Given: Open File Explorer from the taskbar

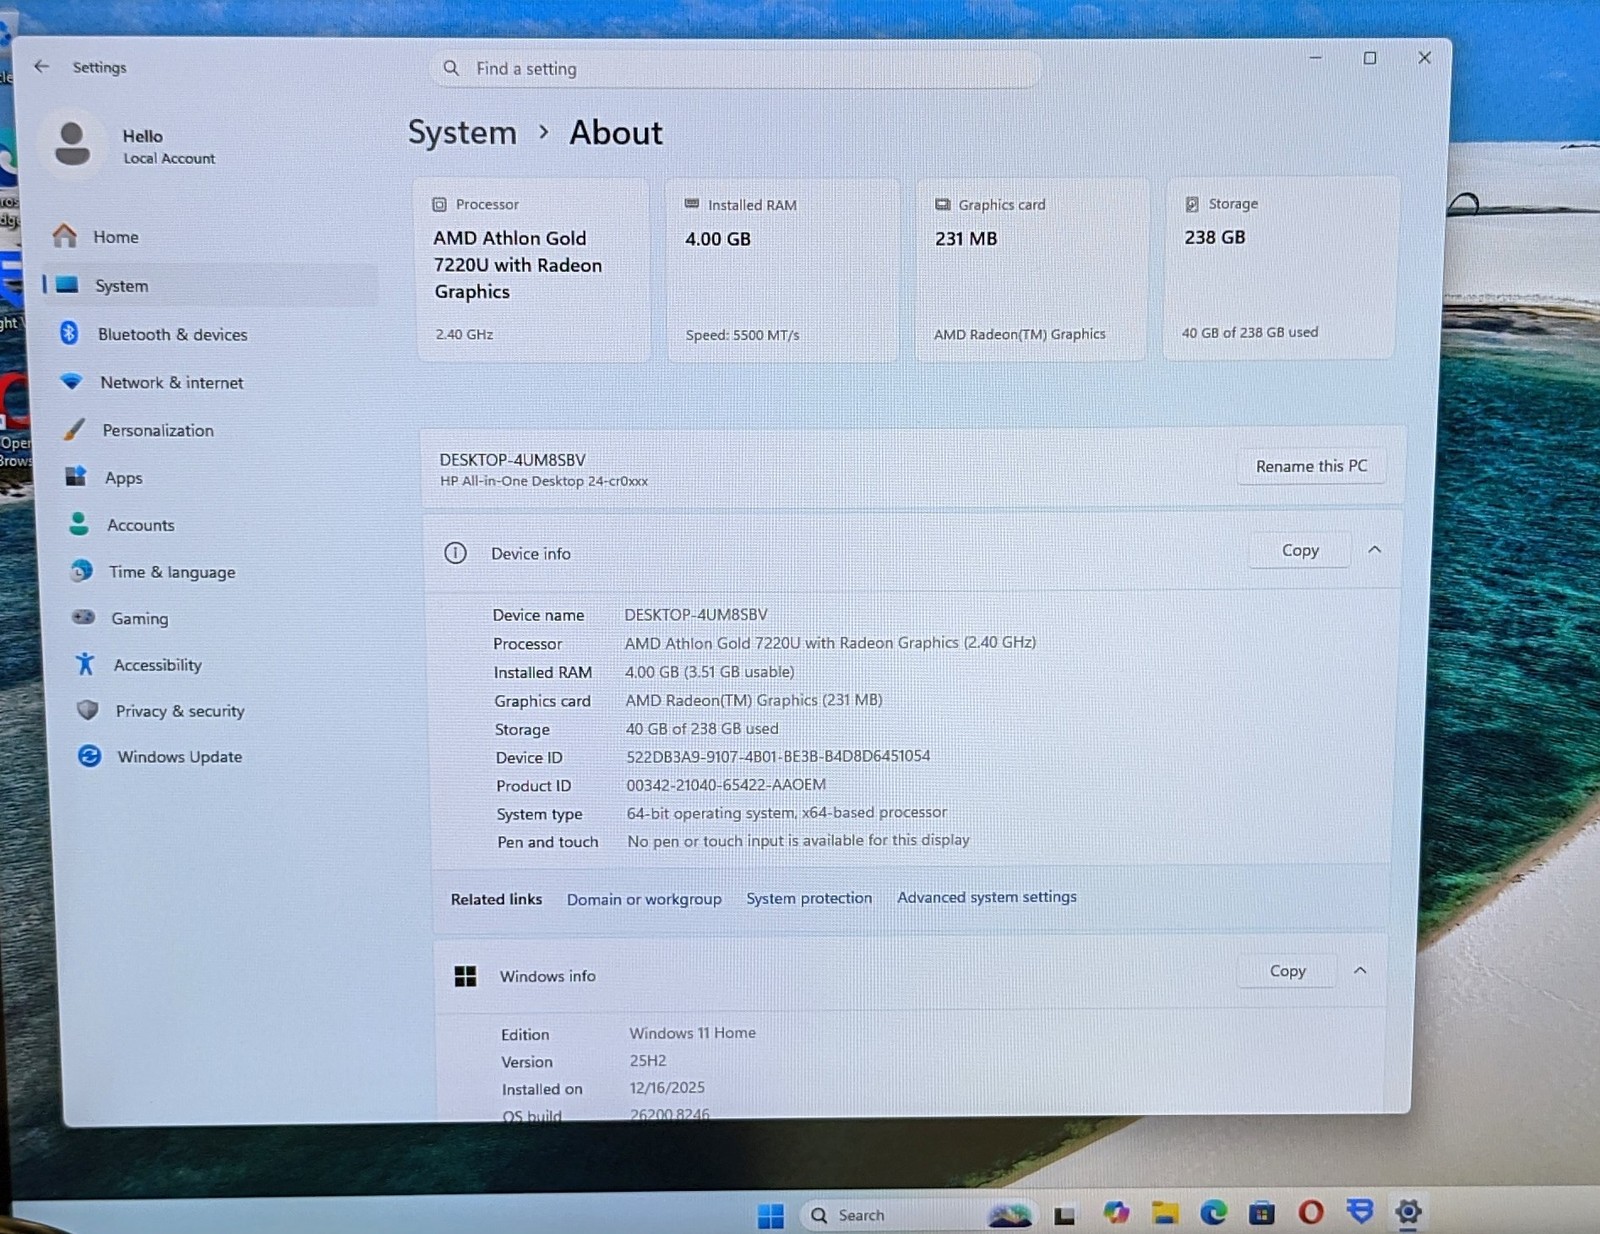Looking at the screenshot, I should point(1164,1213).
